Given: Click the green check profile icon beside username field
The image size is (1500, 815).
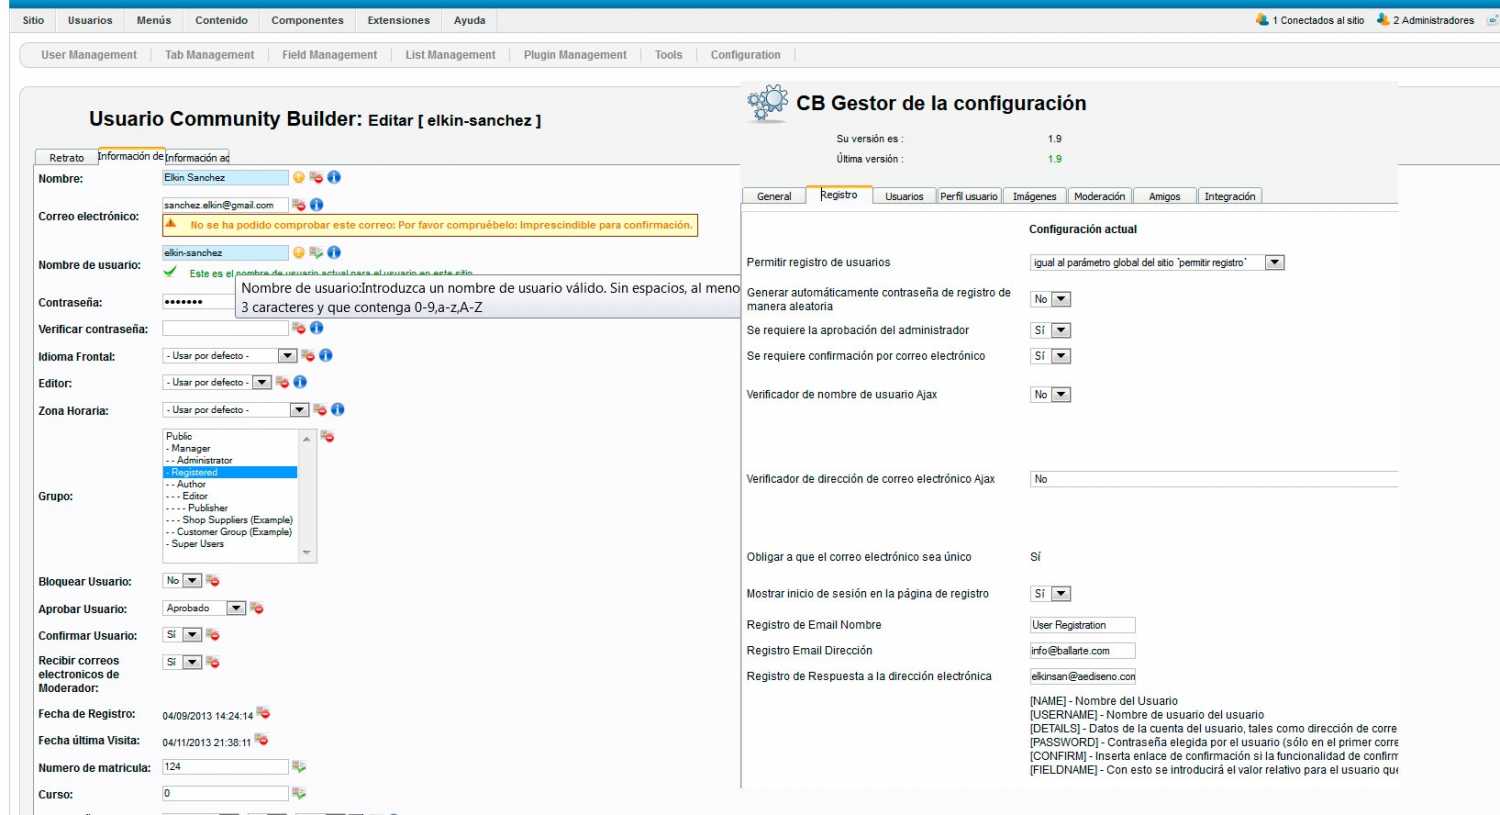Looking at the screenshot, I should click(316, 252).
